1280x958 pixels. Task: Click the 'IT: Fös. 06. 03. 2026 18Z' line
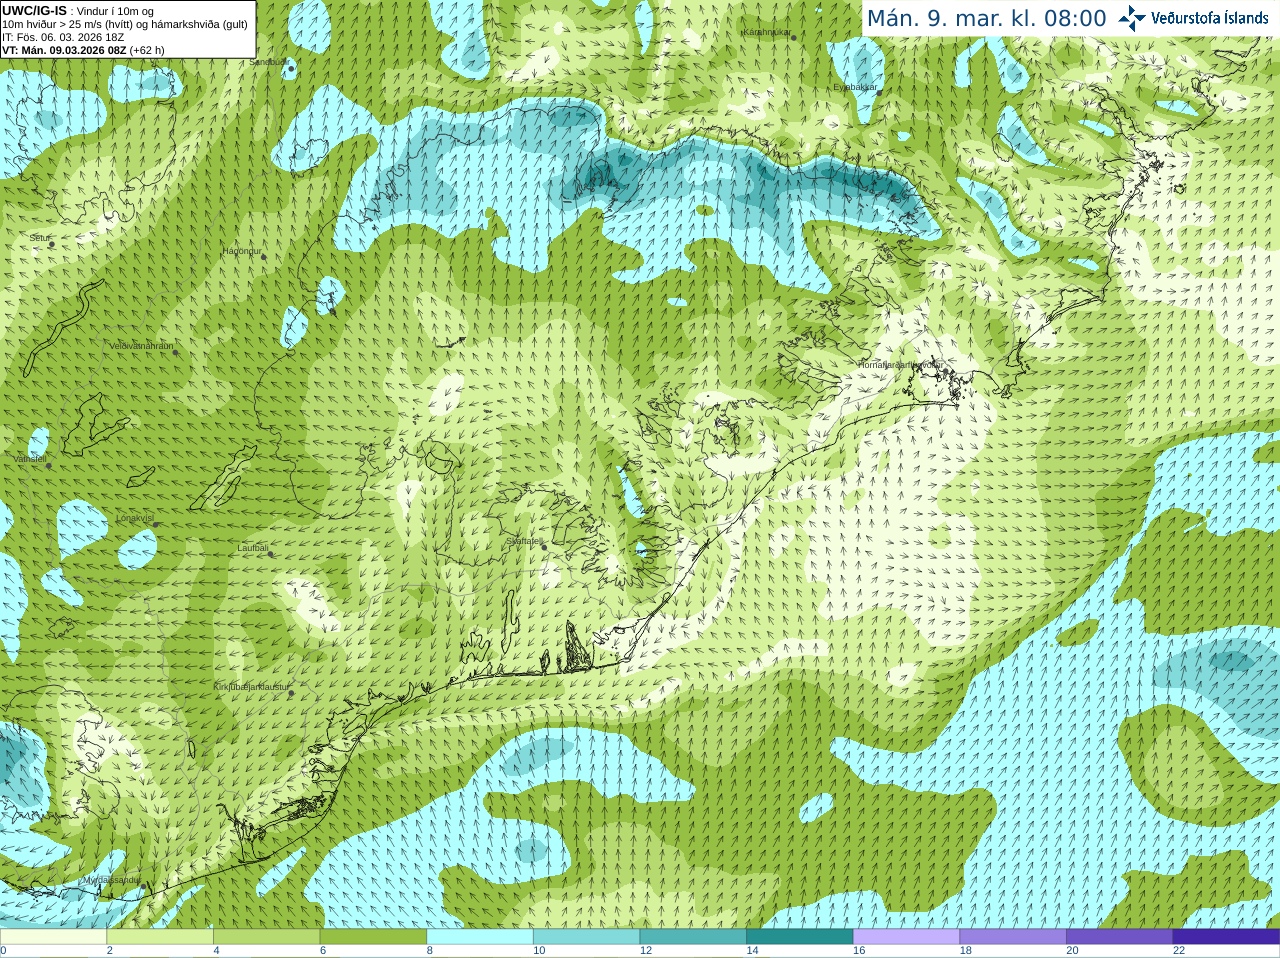(x=63, y=37)
